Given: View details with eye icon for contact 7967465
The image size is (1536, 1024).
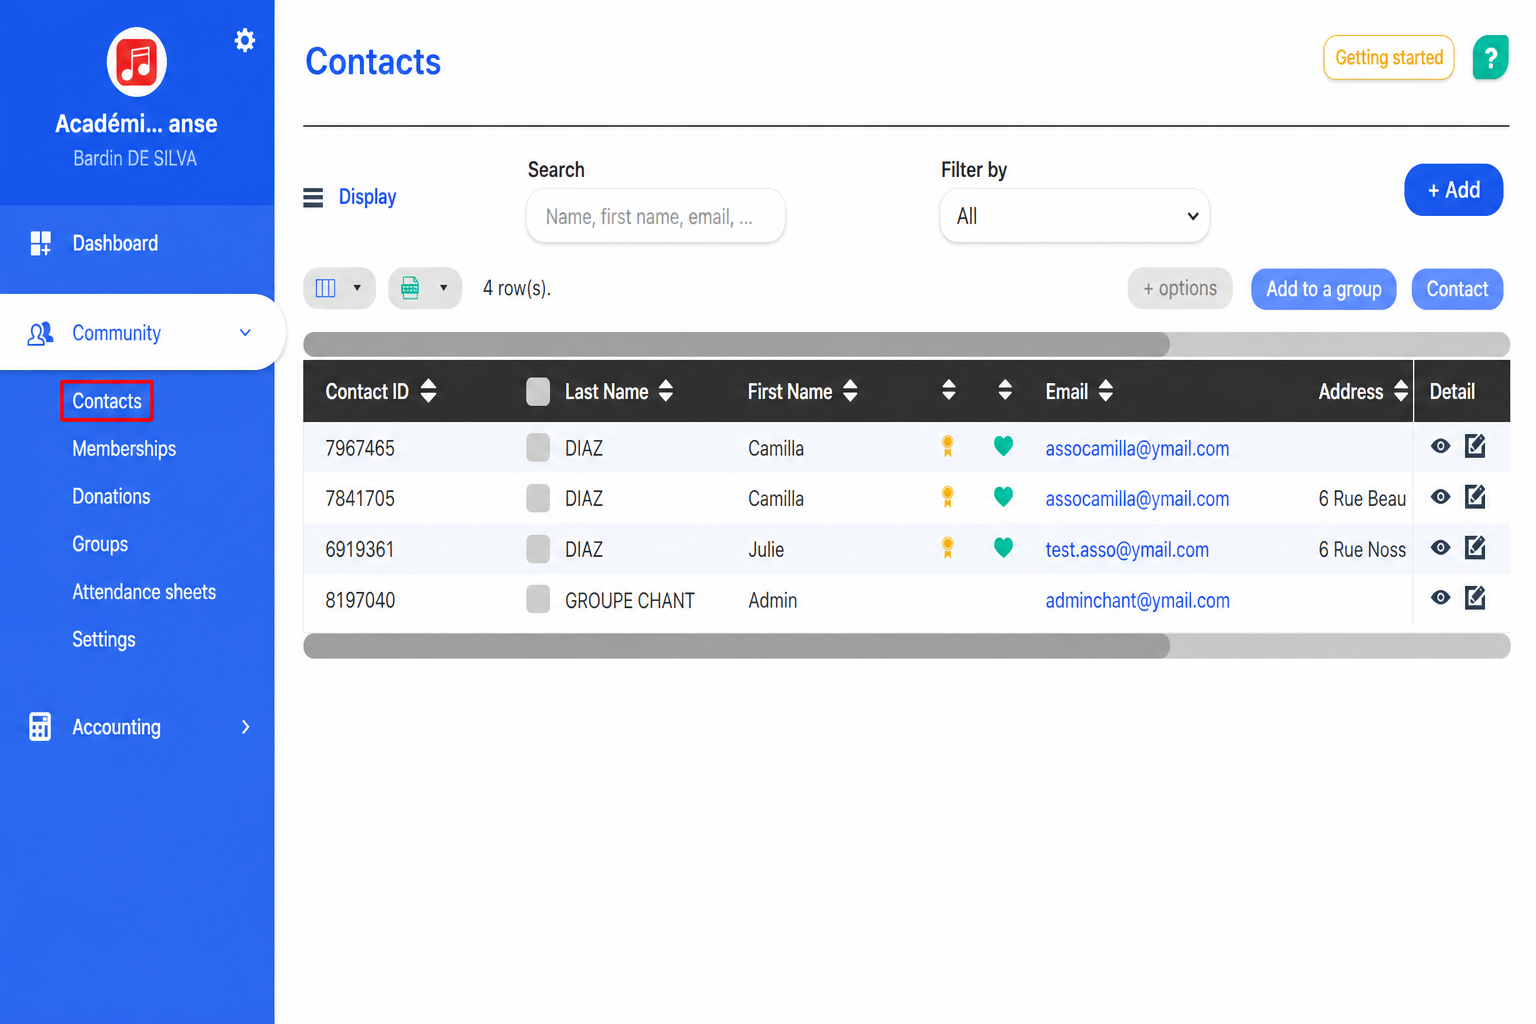Looking at the screenshot, I should coord(1440,446).
